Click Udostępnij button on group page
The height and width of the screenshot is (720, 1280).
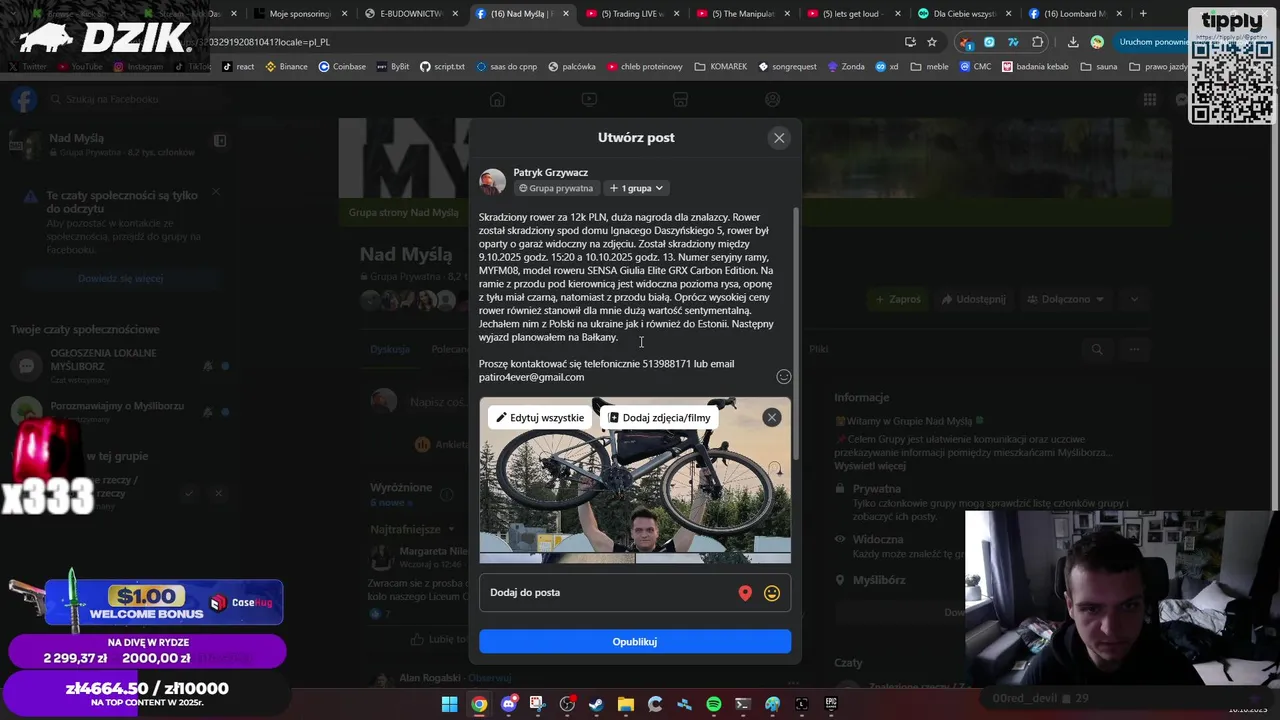[x=972, y=299]
